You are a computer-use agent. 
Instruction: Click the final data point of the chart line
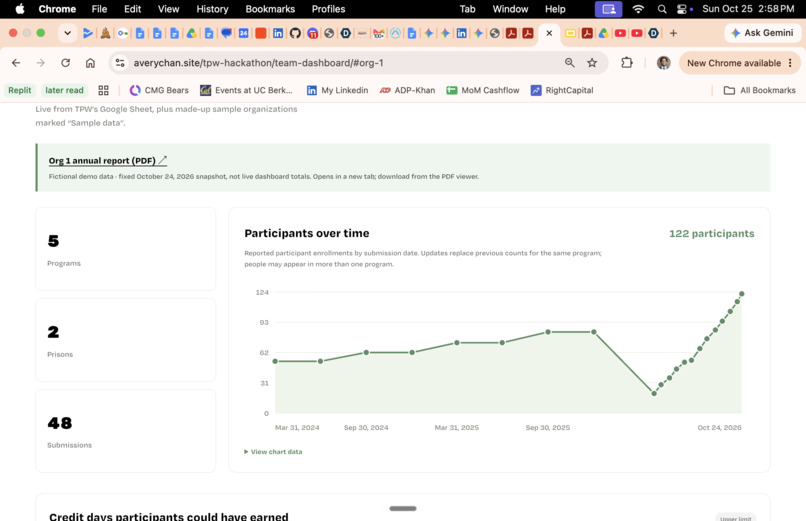741,294
